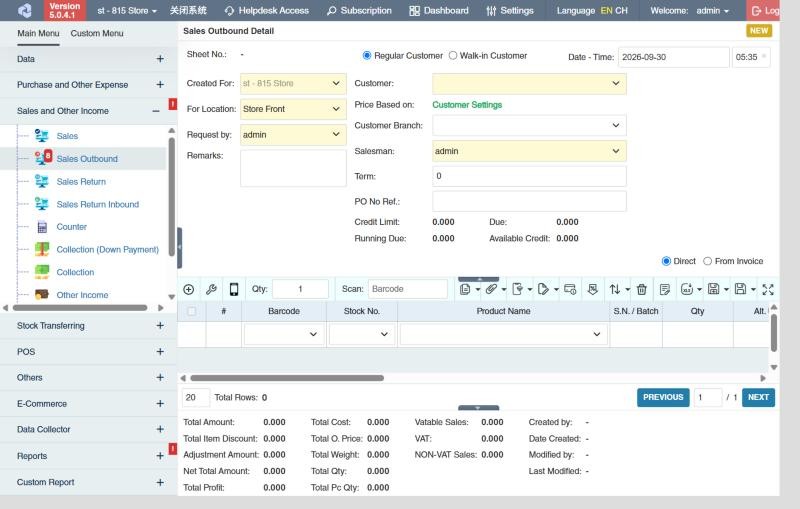The height and width of the screenshot is (509, 800).
Task: Select Walk-in Customer radio button
Action: pos(453,55)
